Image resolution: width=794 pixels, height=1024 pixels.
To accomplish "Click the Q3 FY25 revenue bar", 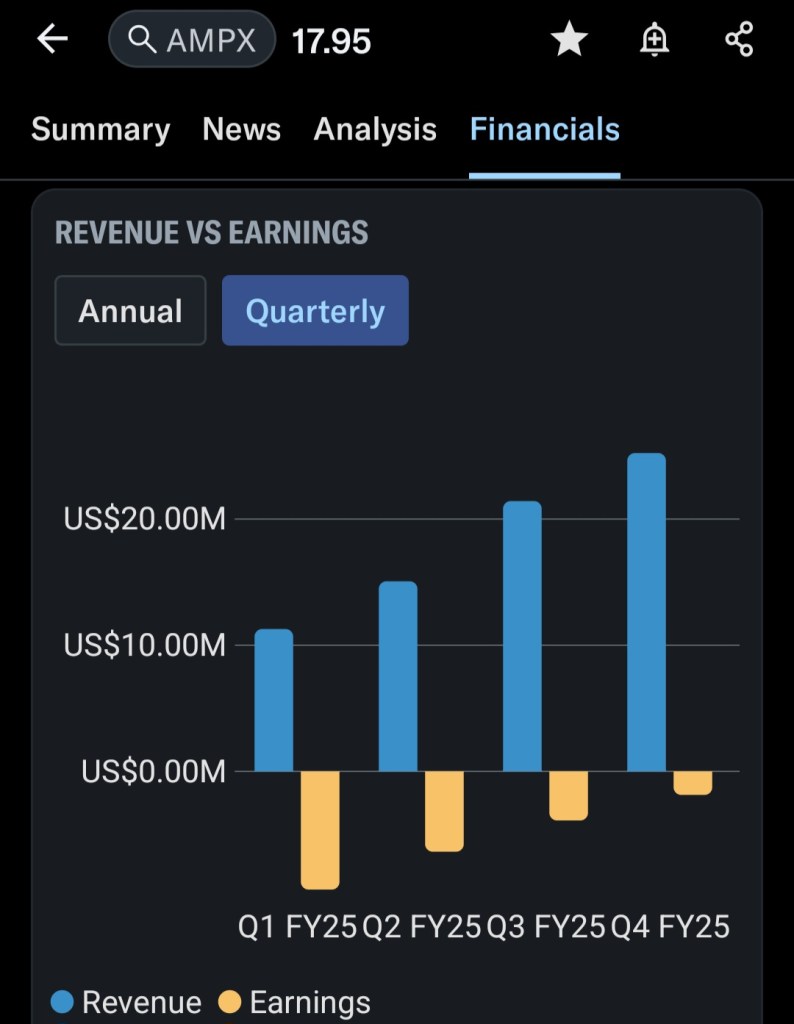I will pos(522,636).
